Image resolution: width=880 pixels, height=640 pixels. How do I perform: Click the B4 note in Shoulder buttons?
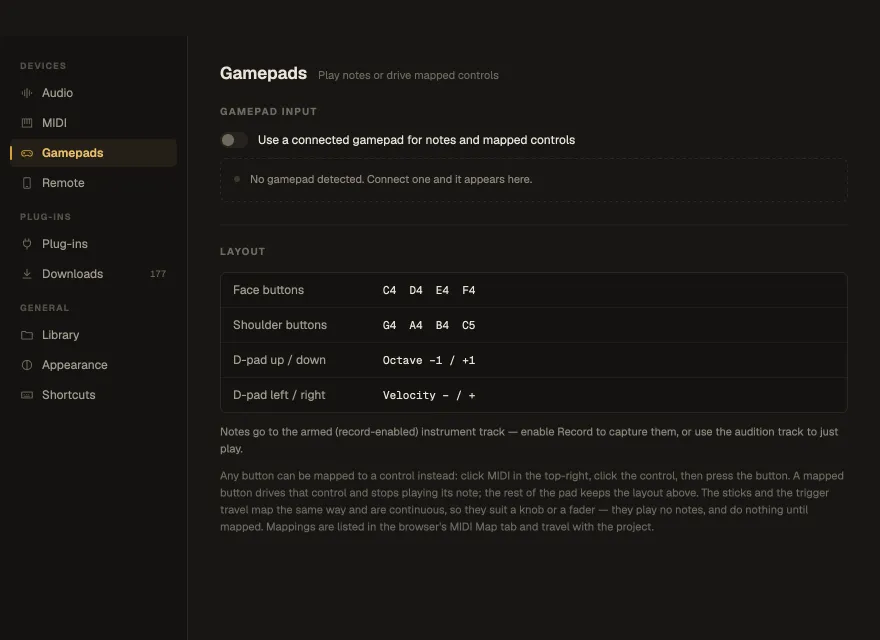point(442,325)
